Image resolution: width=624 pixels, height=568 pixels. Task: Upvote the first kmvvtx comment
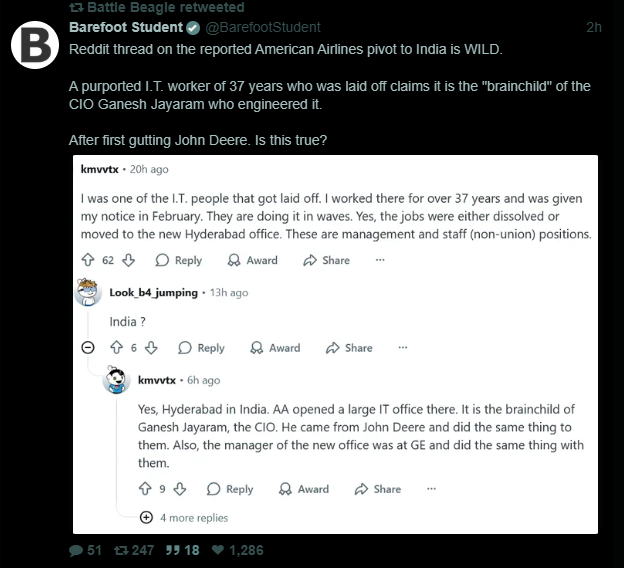pos(88,260)
